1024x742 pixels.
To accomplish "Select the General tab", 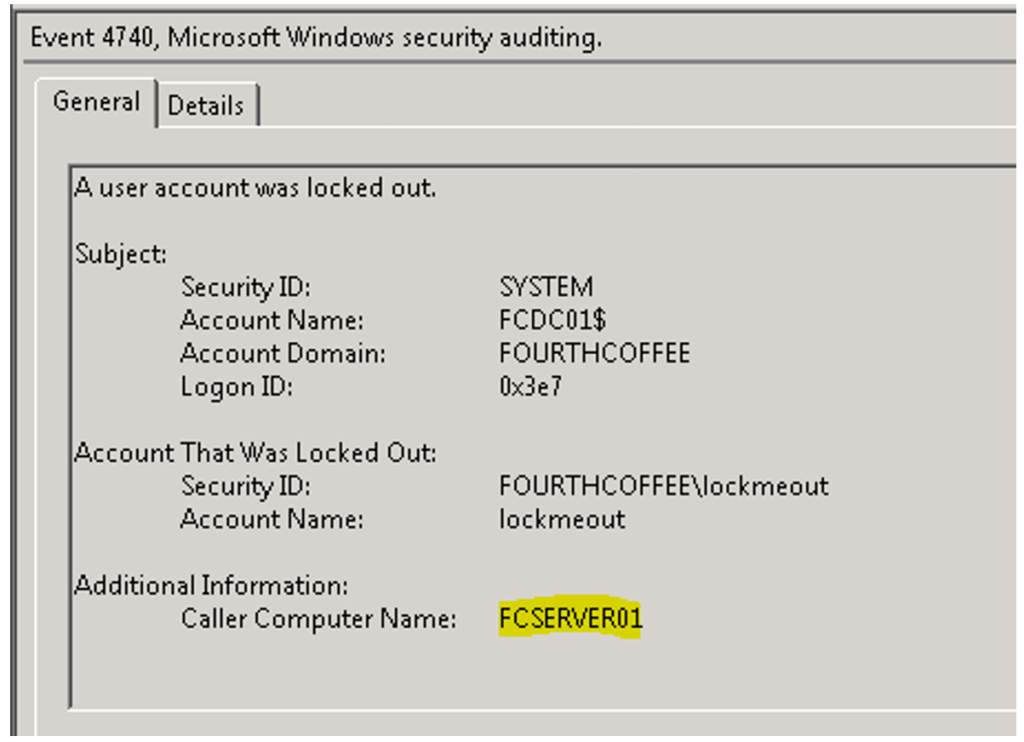I will 96,102.
